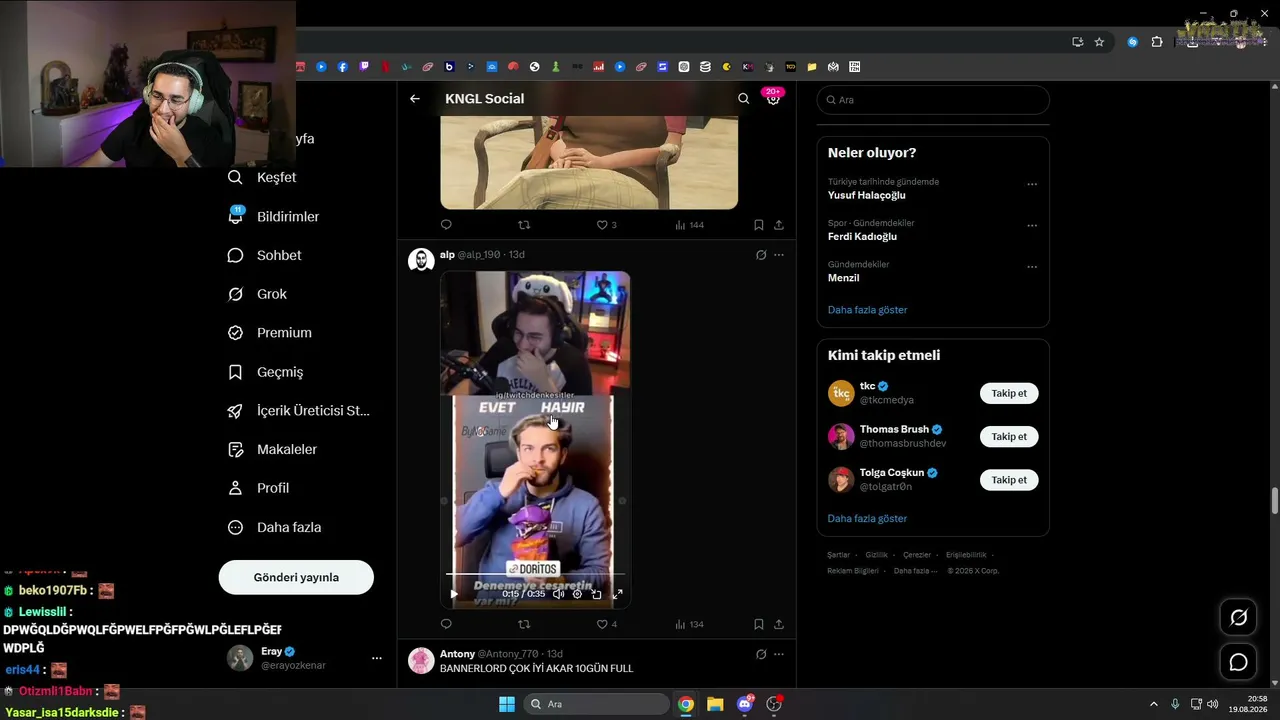The image size is (1280, 720).
Task: Share the post with 144 views
Action: (779, 225)
